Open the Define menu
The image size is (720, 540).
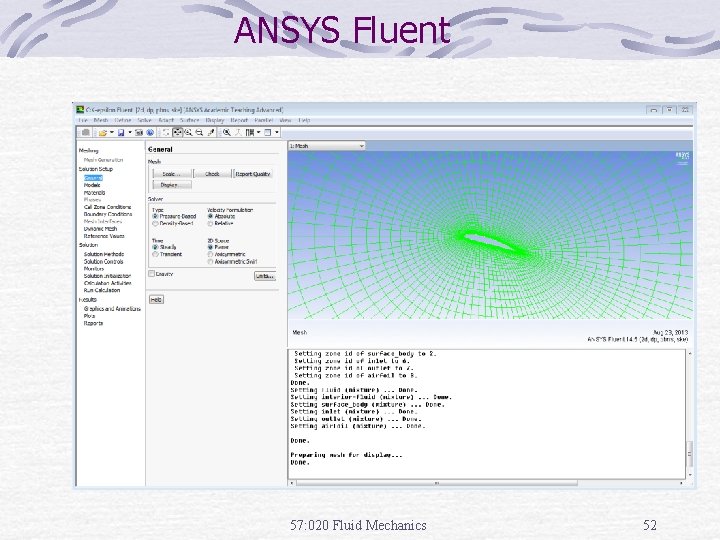[123, 120]
